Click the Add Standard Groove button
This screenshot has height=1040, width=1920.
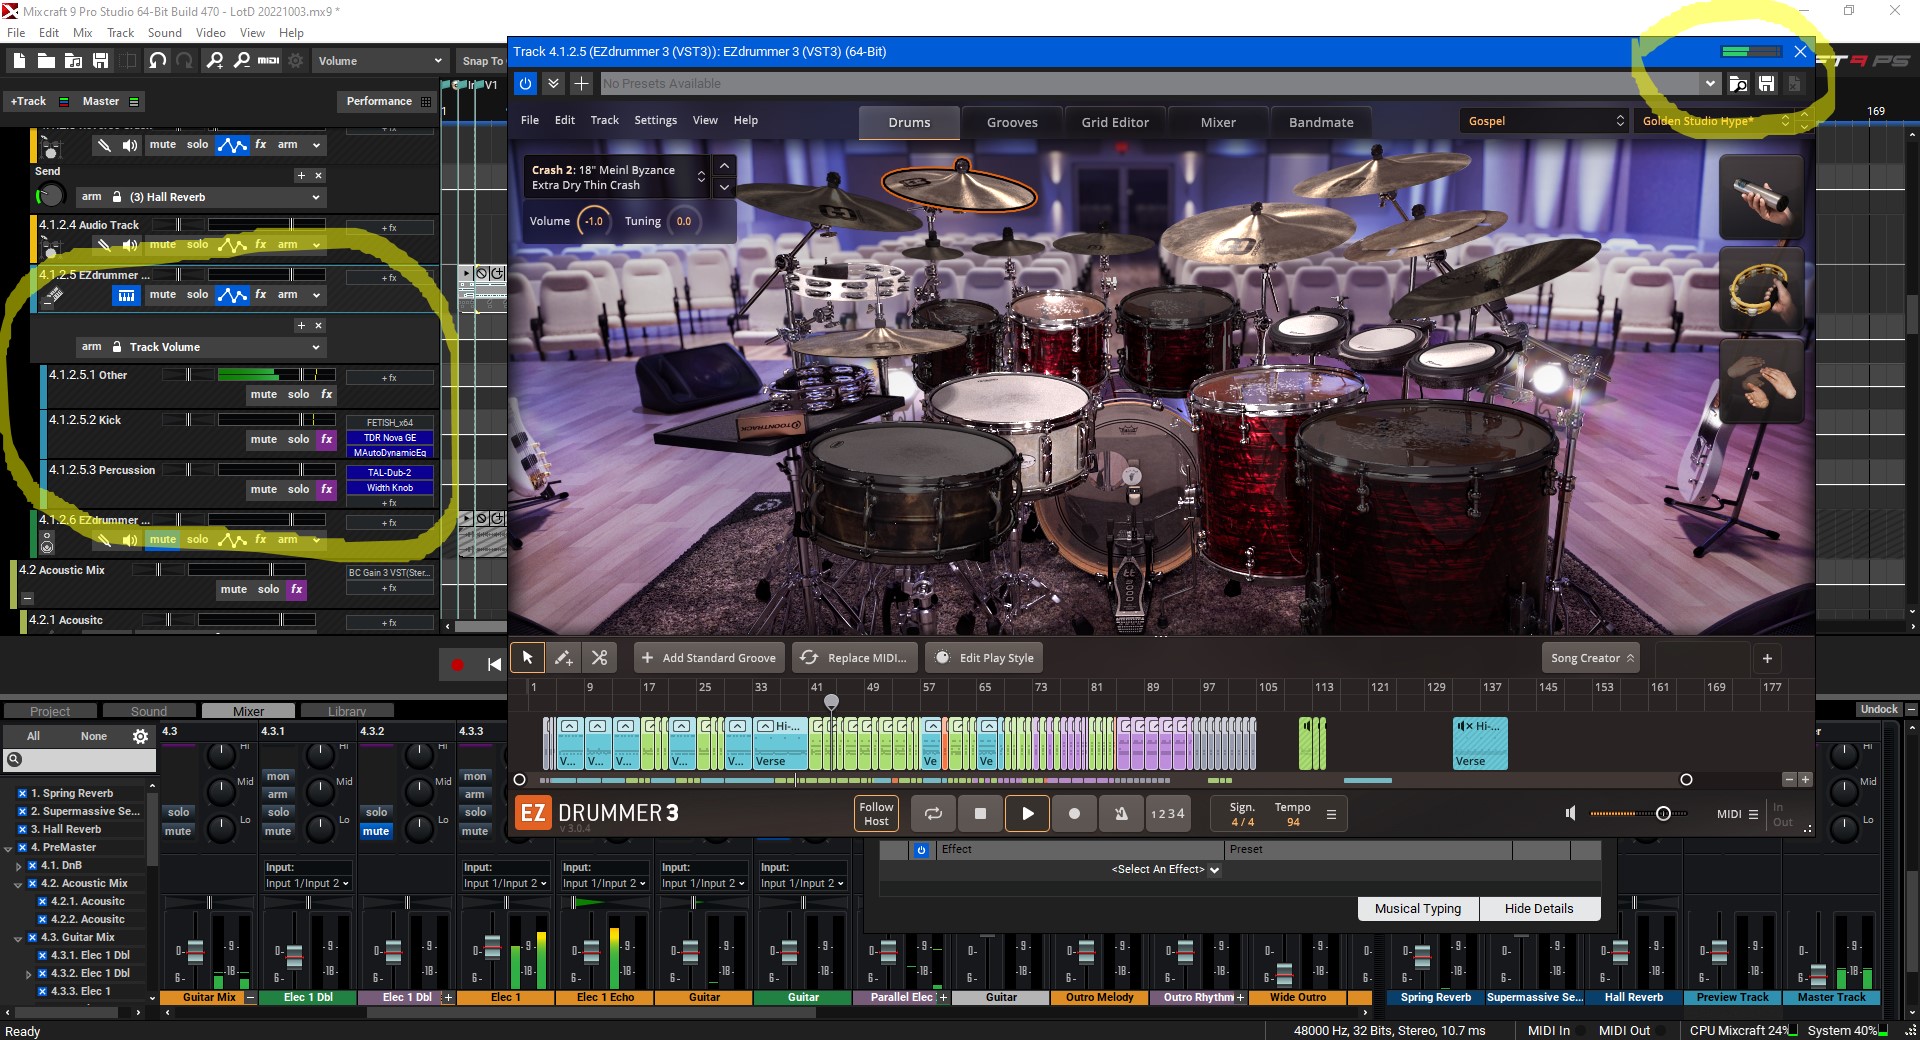pyautogui.click(x=709, y=657)
